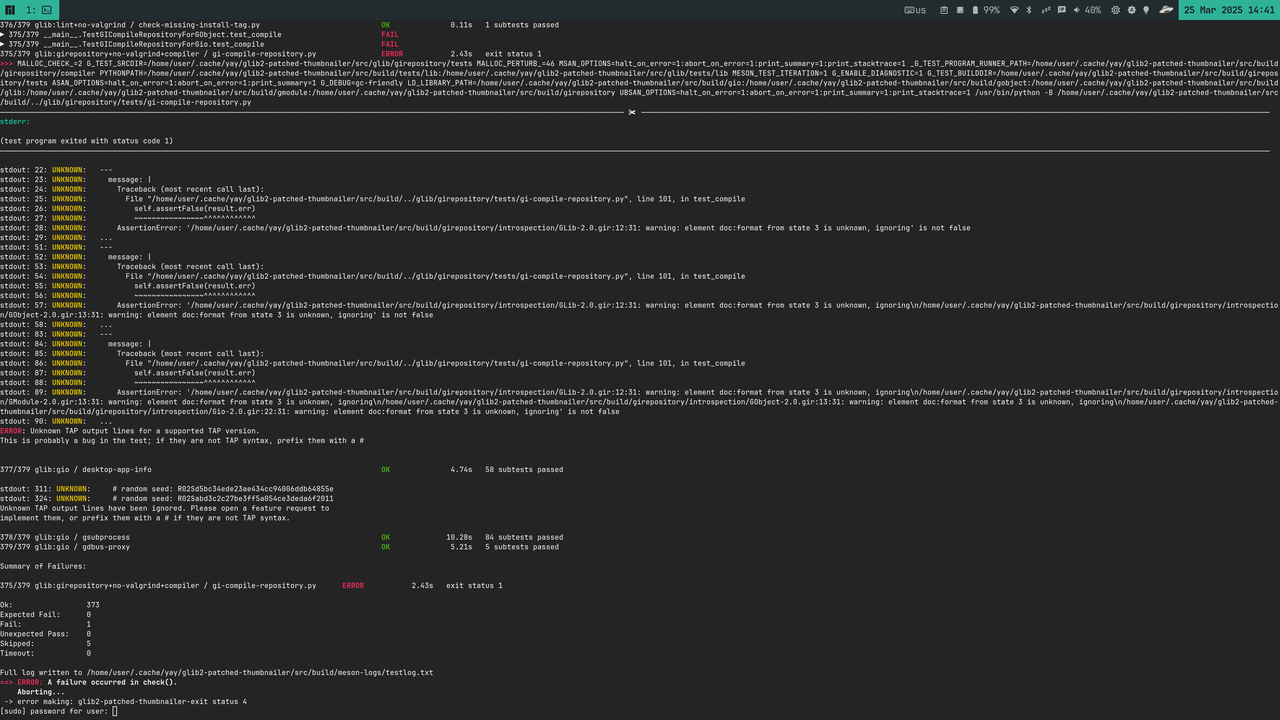This screenshot has width=1280, height=720.
Task: Open the date and time '25 Mar 2025 14:41'
Action: click(1229, 10)
